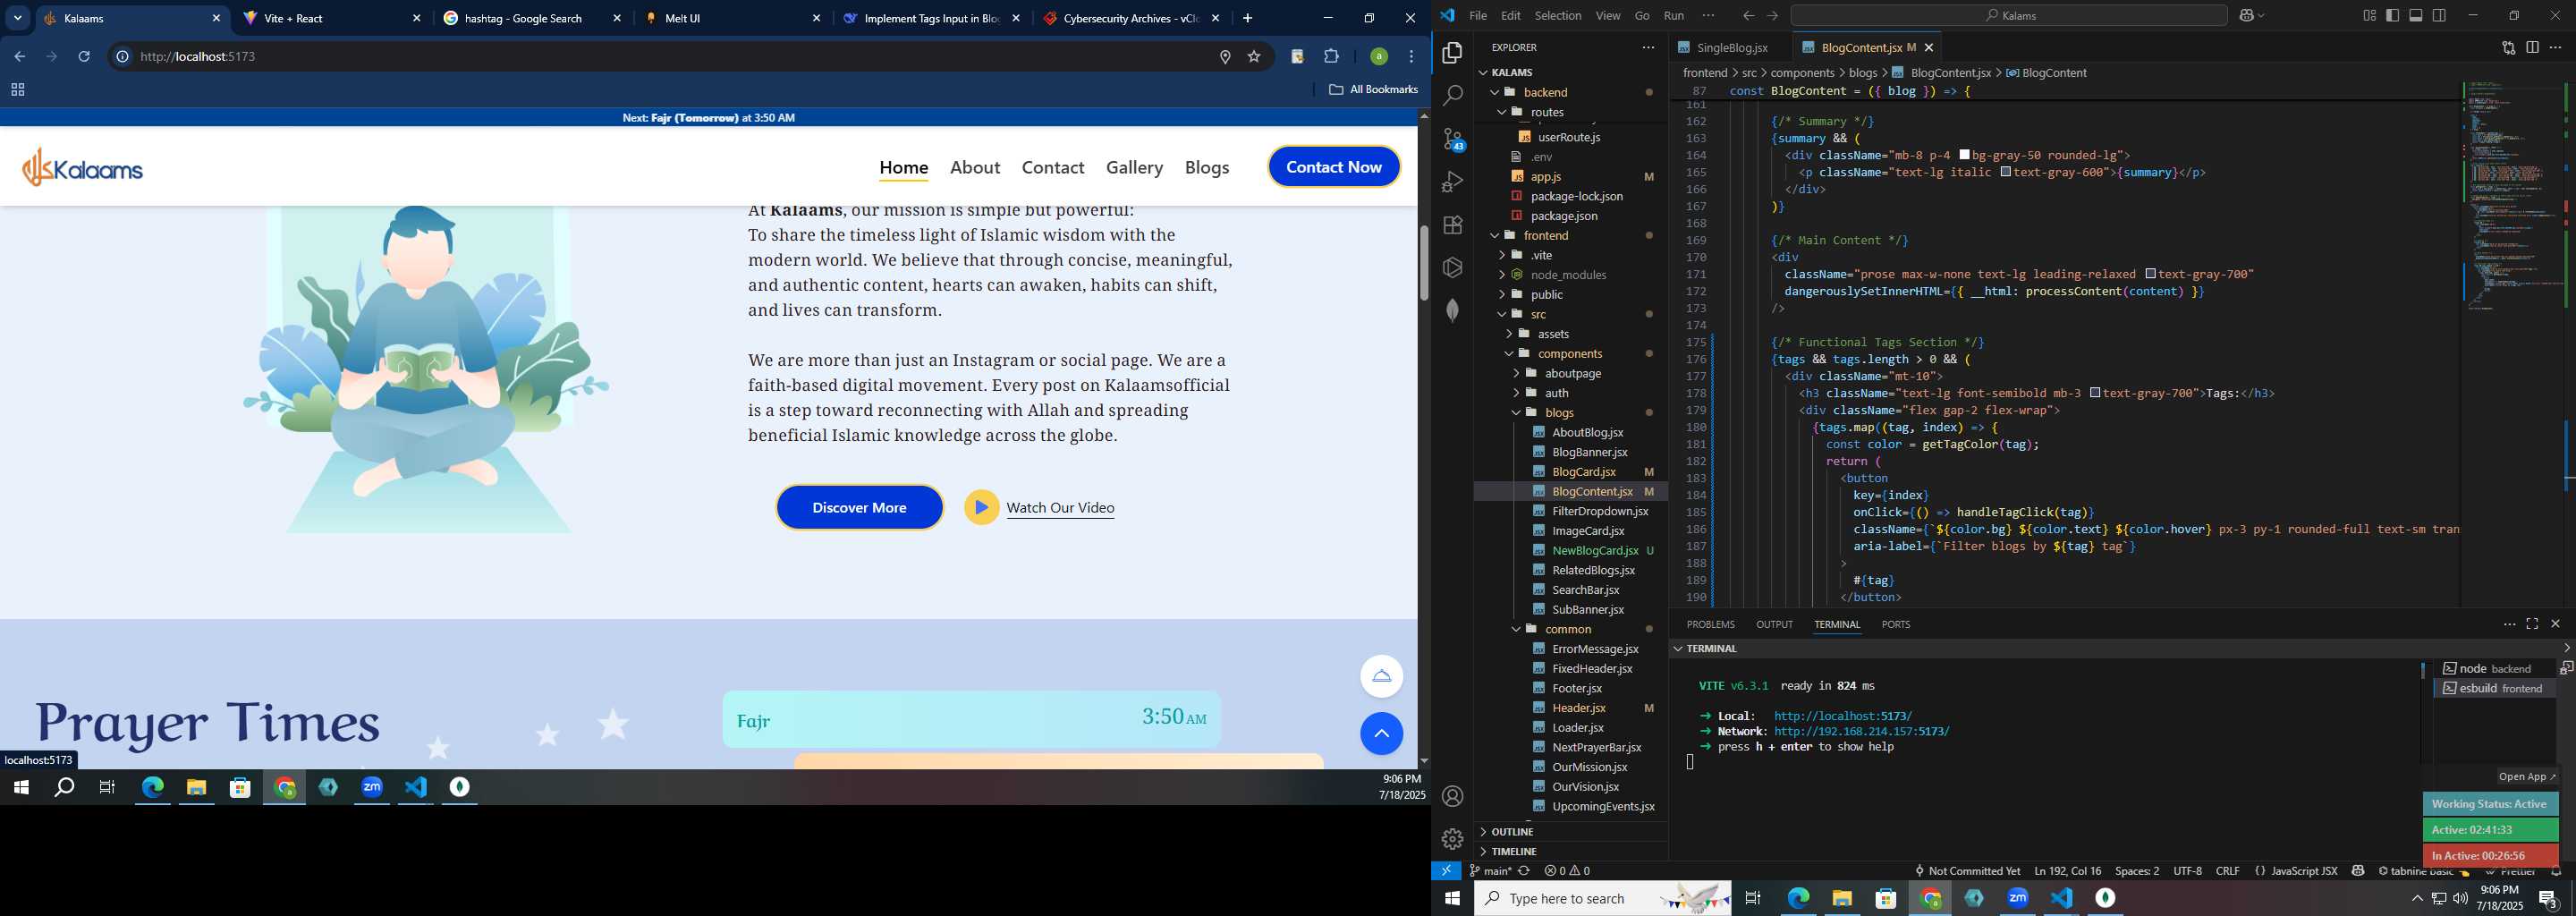The width and height of the screenshot is (2576, 916).
Task: Switch to the PROBLEMS panel tab
Action: [x=1710, y=624]
